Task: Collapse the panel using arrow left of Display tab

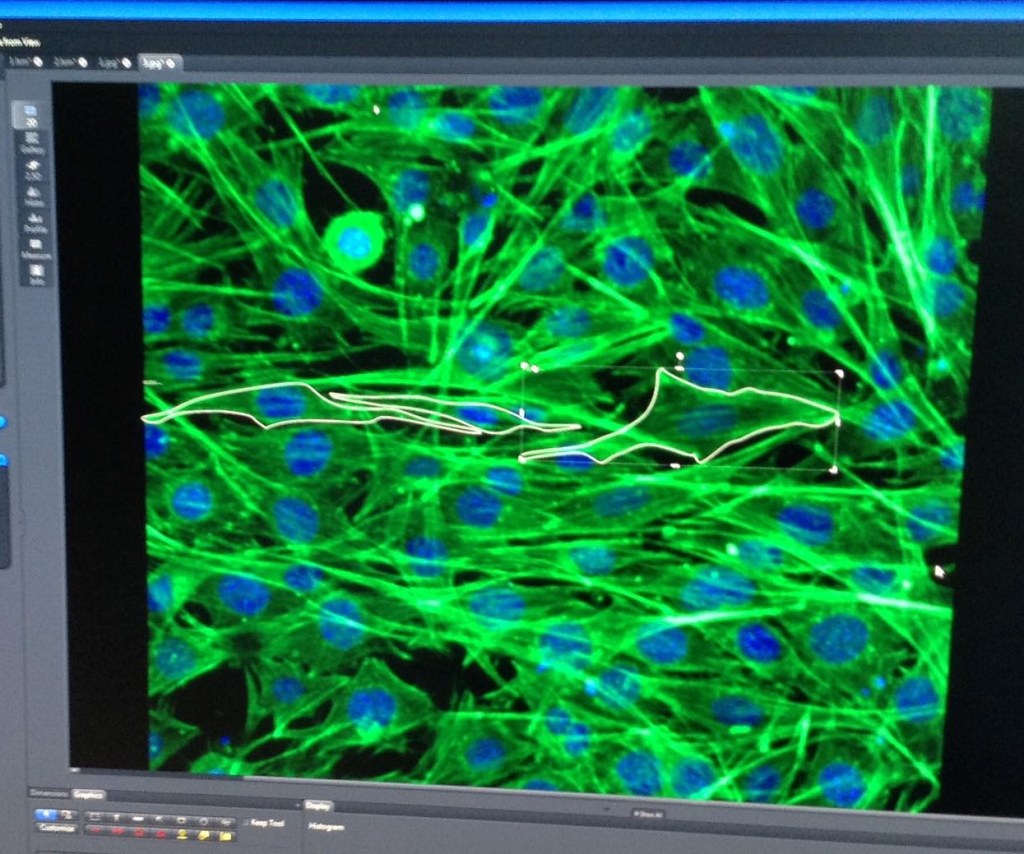Action: (x=297, y=804)
